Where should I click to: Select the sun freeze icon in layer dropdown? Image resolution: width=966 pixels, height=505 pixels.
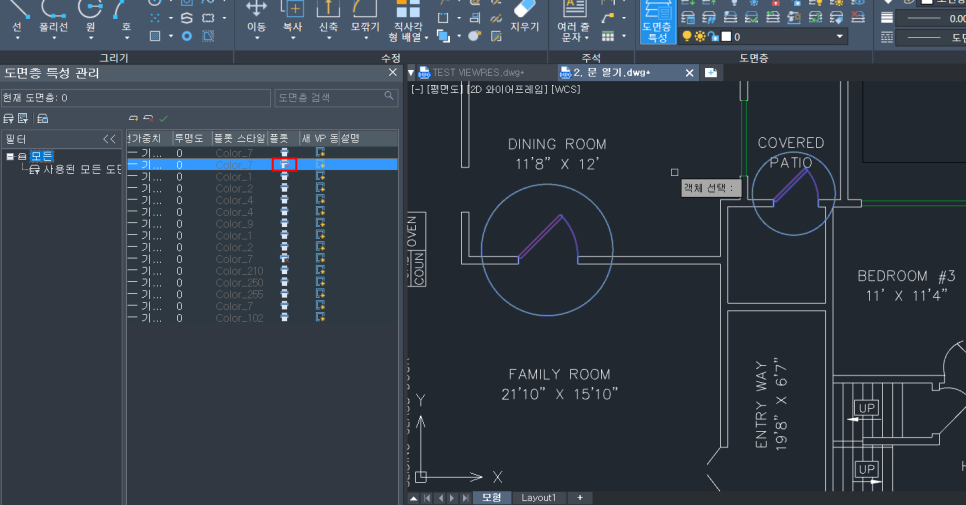click(x=700, y=36)
